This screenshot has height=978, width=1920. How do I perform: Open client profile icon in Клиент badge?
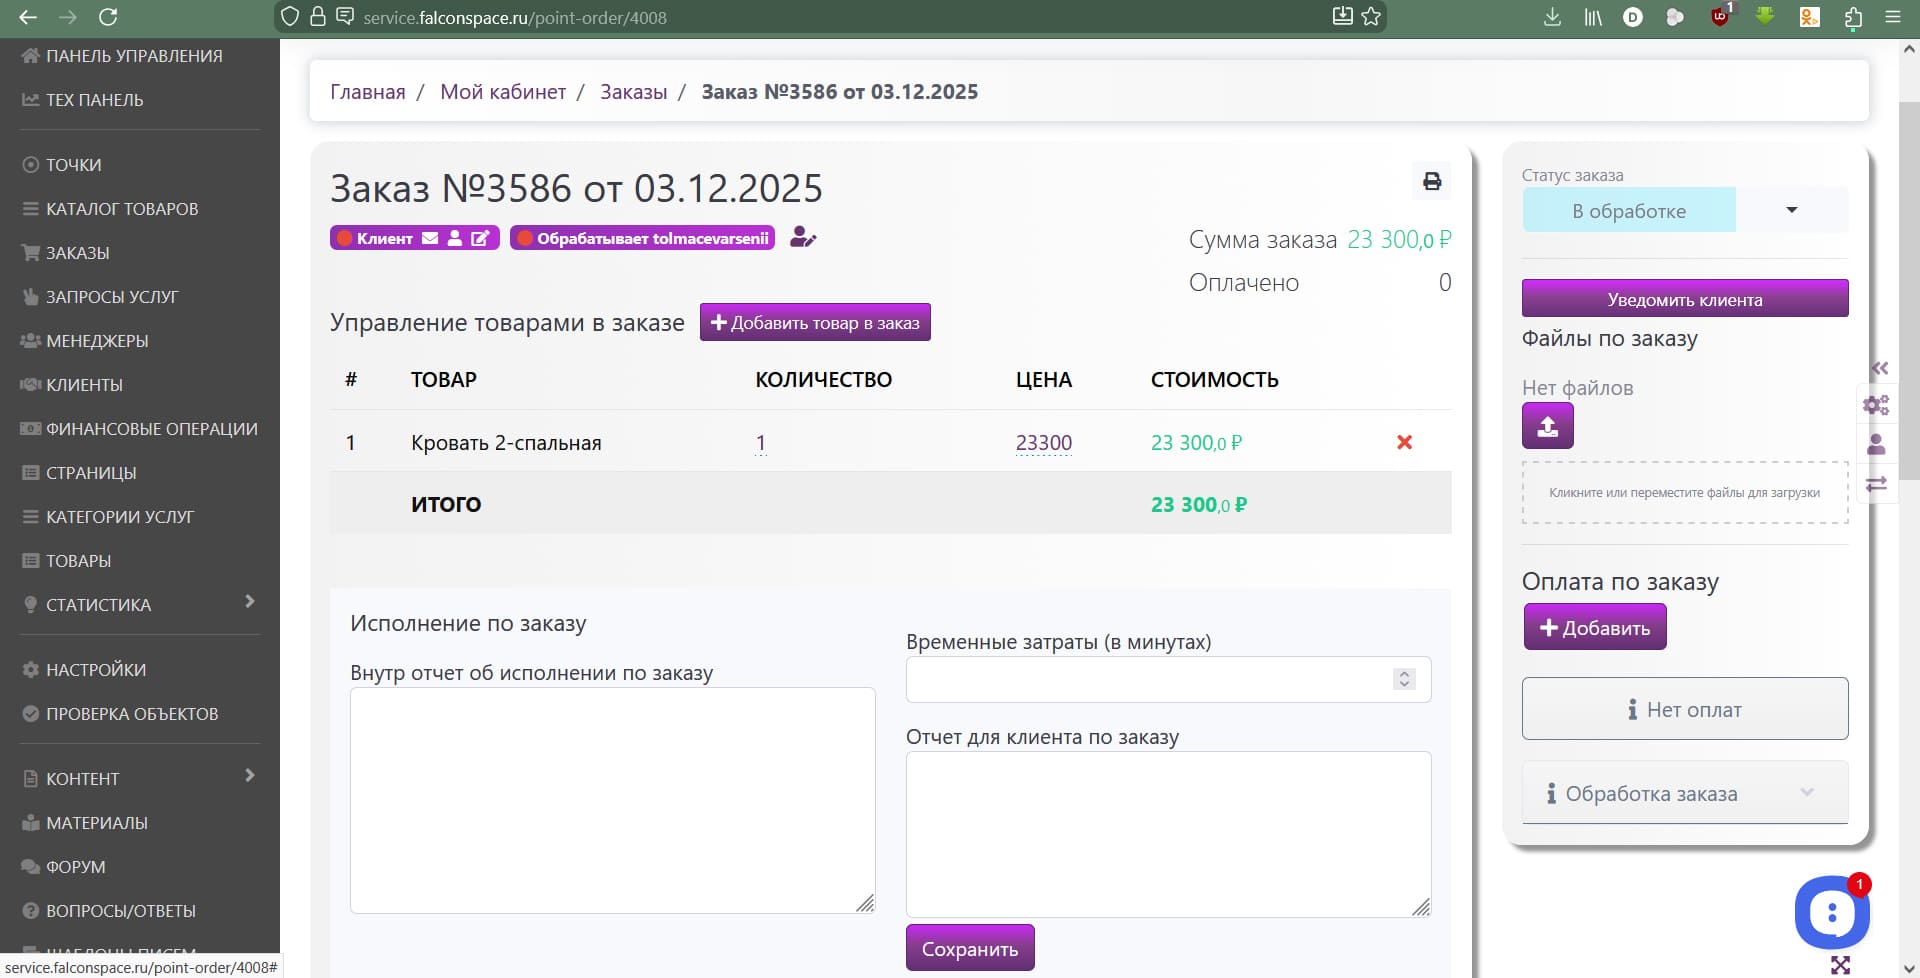pyautogui.click(x=455, y=238)
